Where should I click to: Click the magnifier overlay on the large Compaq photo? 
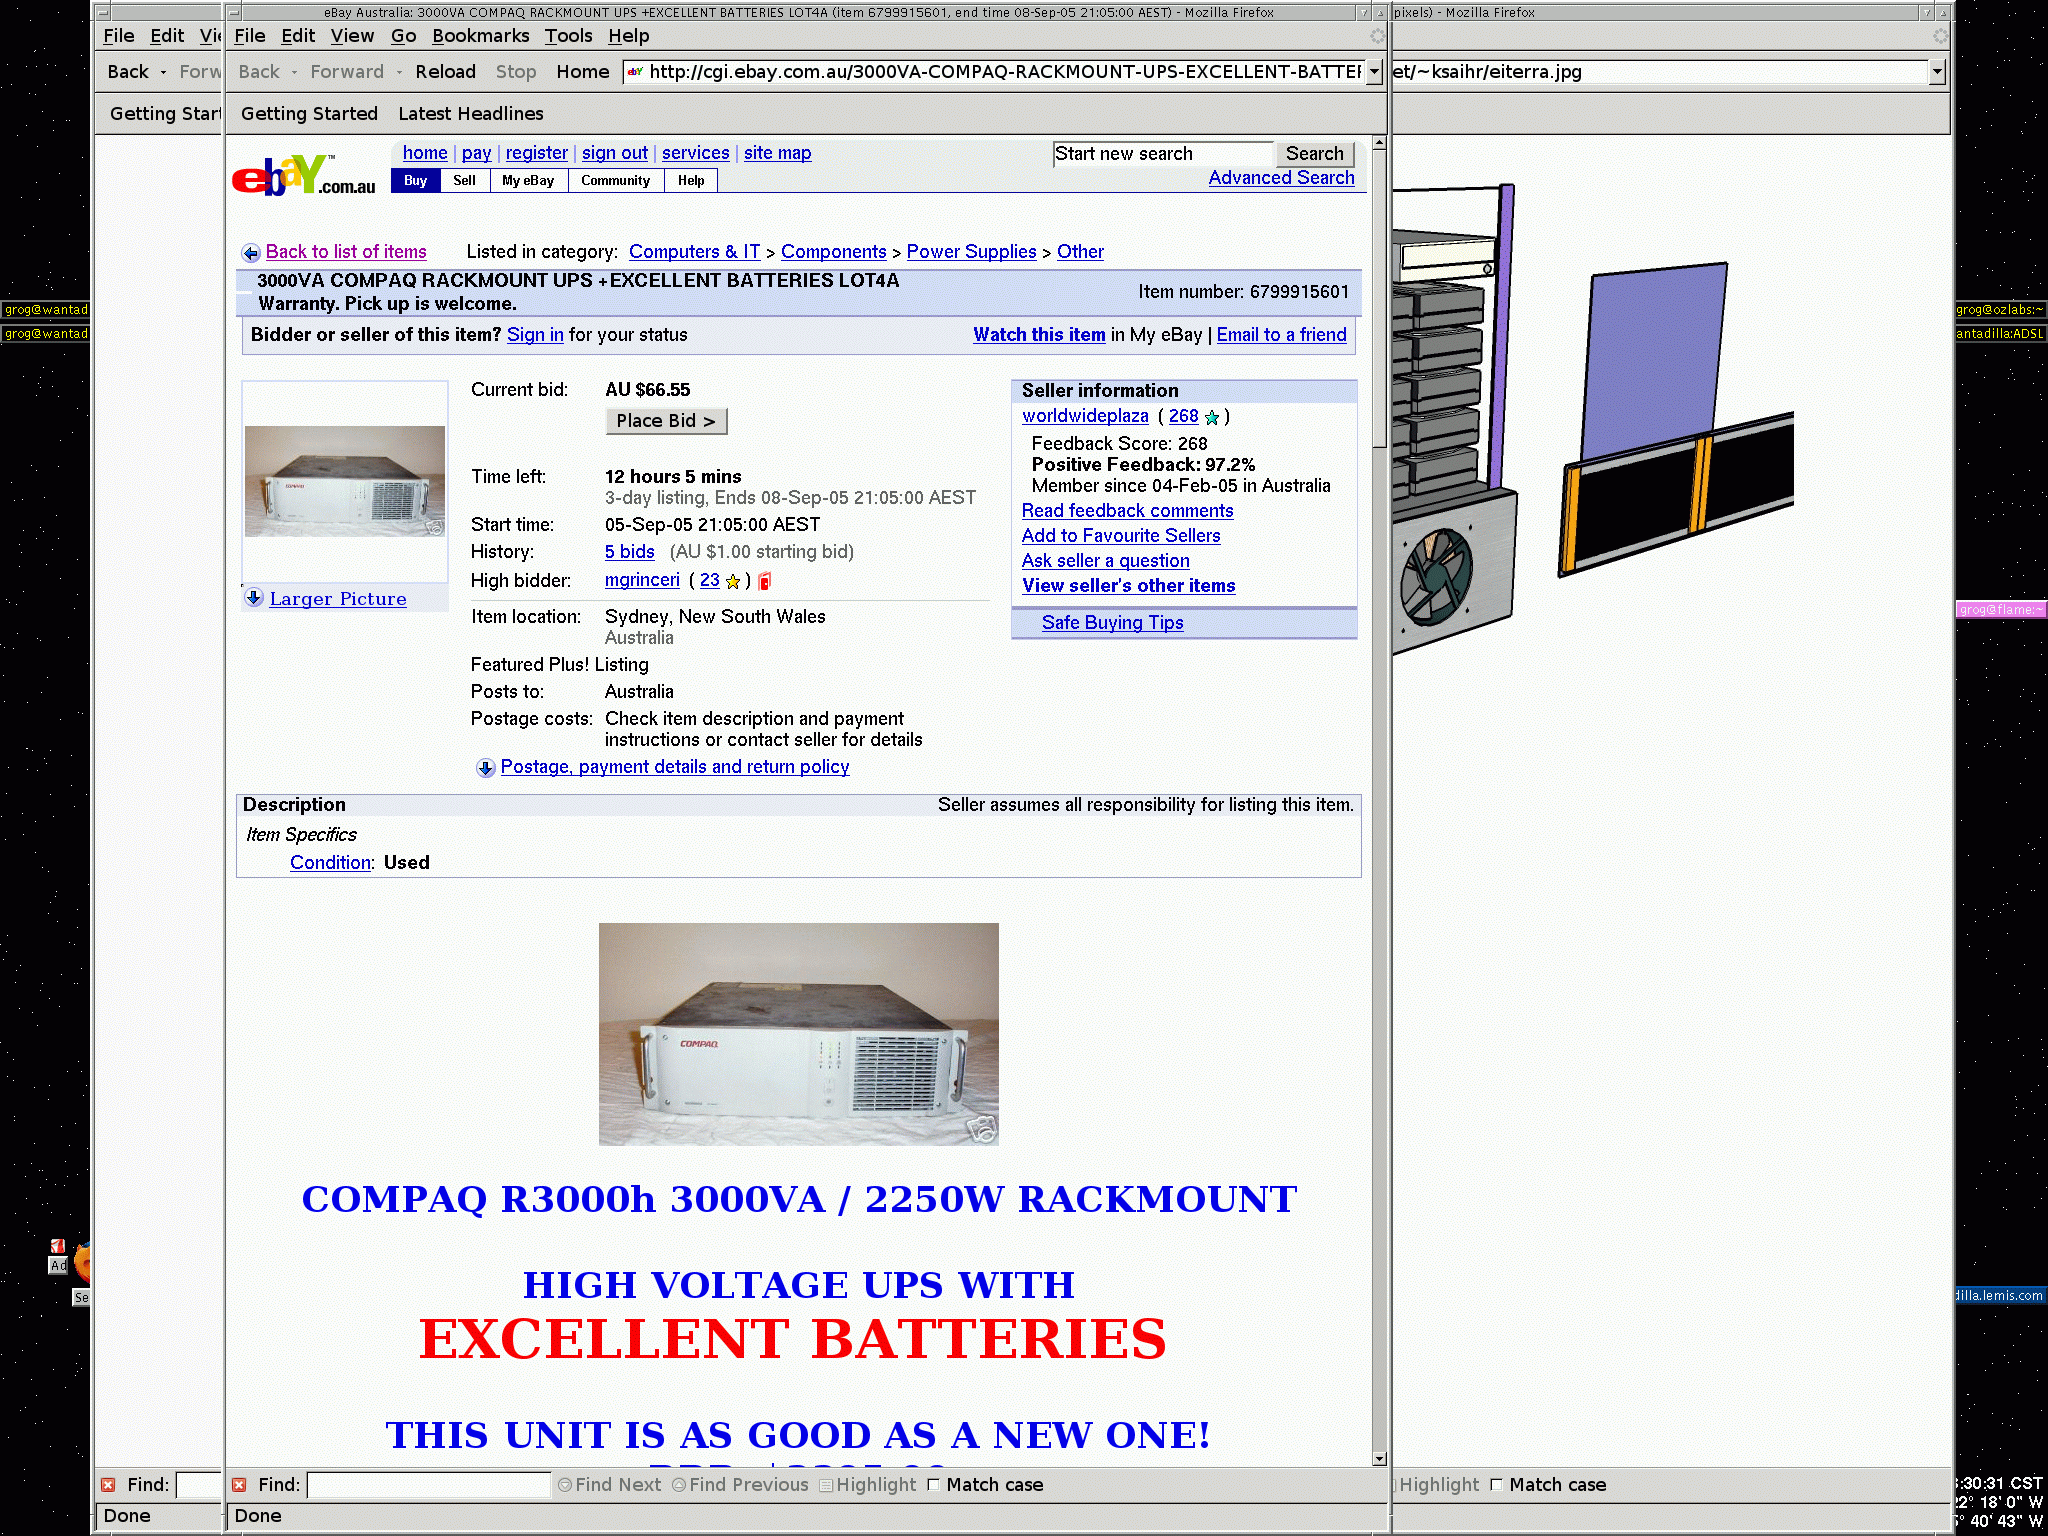(982, 1129)
